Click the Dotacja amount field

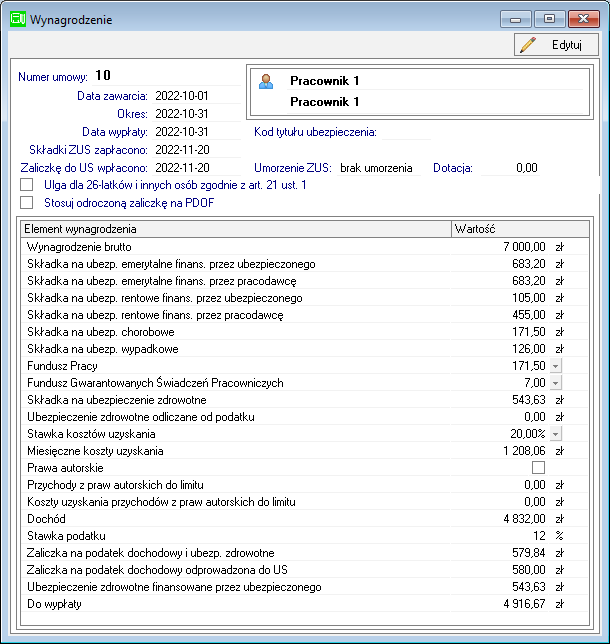[510, 168]
